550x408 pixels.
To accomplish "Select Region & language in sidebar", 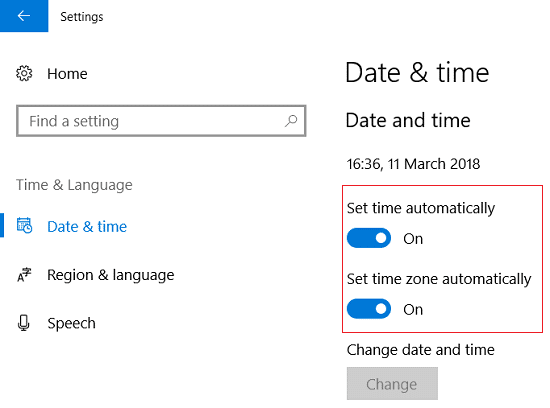I will point(110,275).
